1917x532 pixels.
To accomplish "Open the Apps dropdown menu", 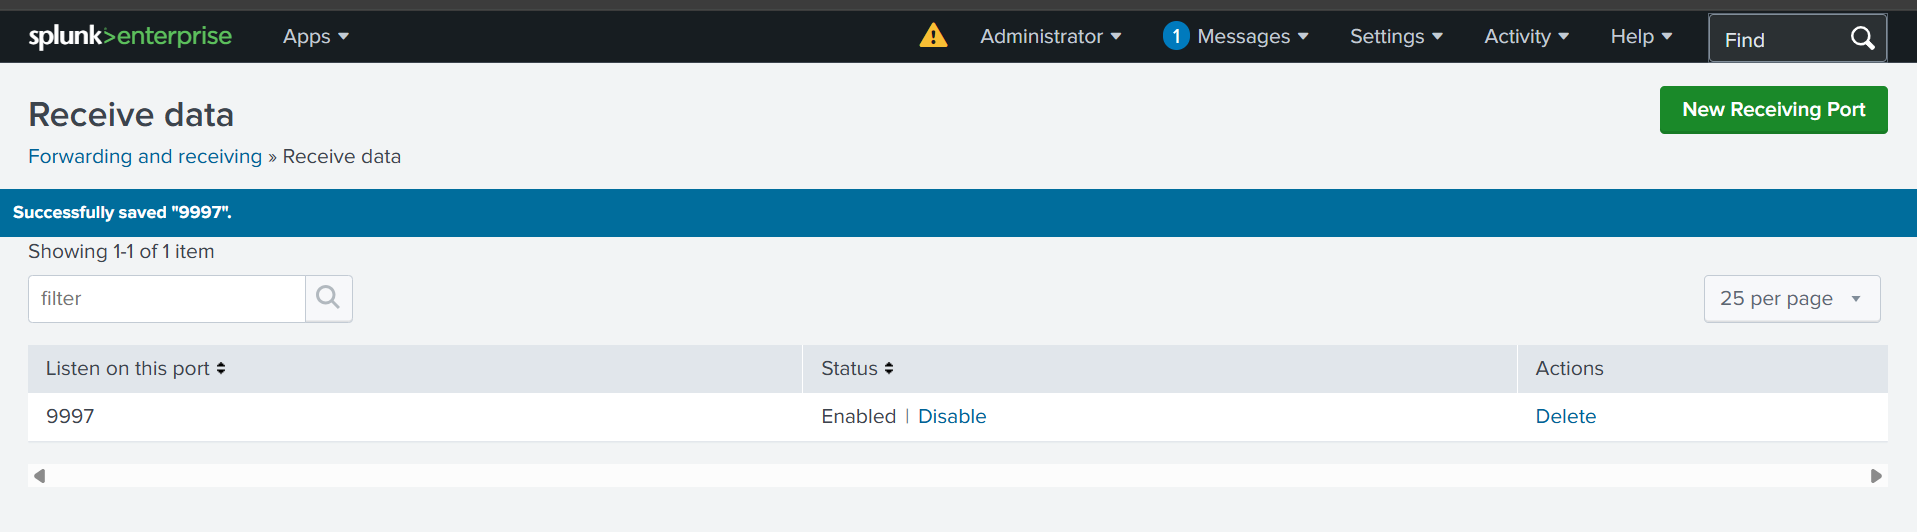I will [315, 37].
